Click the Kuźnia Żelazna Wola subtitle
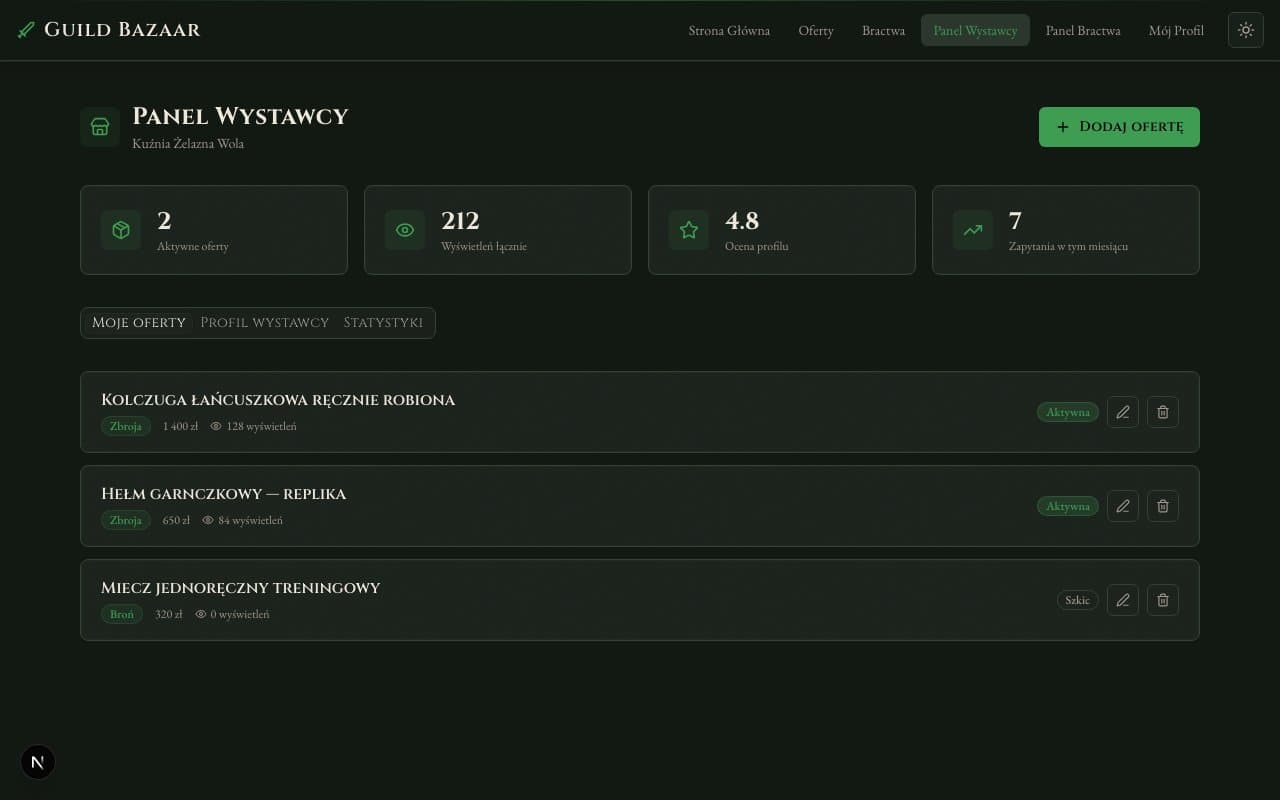 188,144
